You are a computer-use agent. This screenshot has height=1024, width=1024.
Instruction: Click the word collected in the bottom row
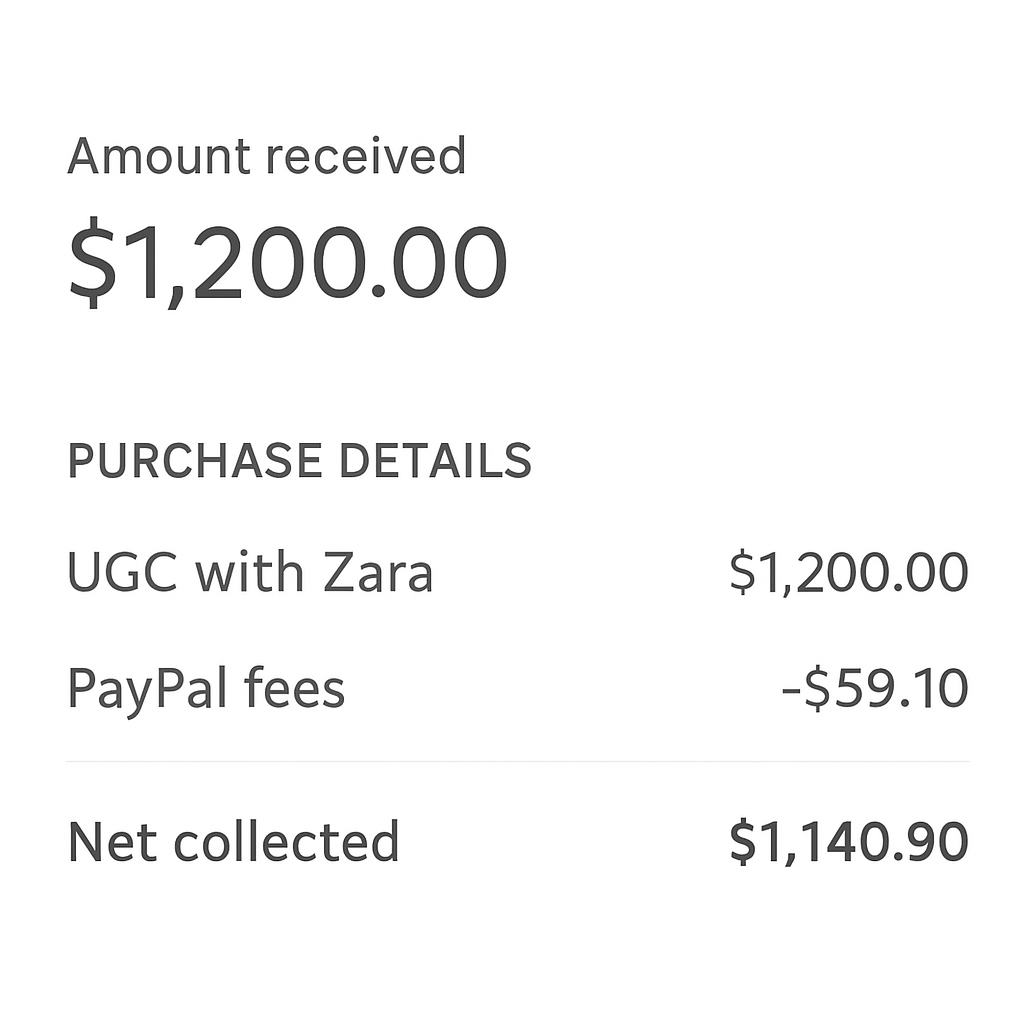[286, 842]
